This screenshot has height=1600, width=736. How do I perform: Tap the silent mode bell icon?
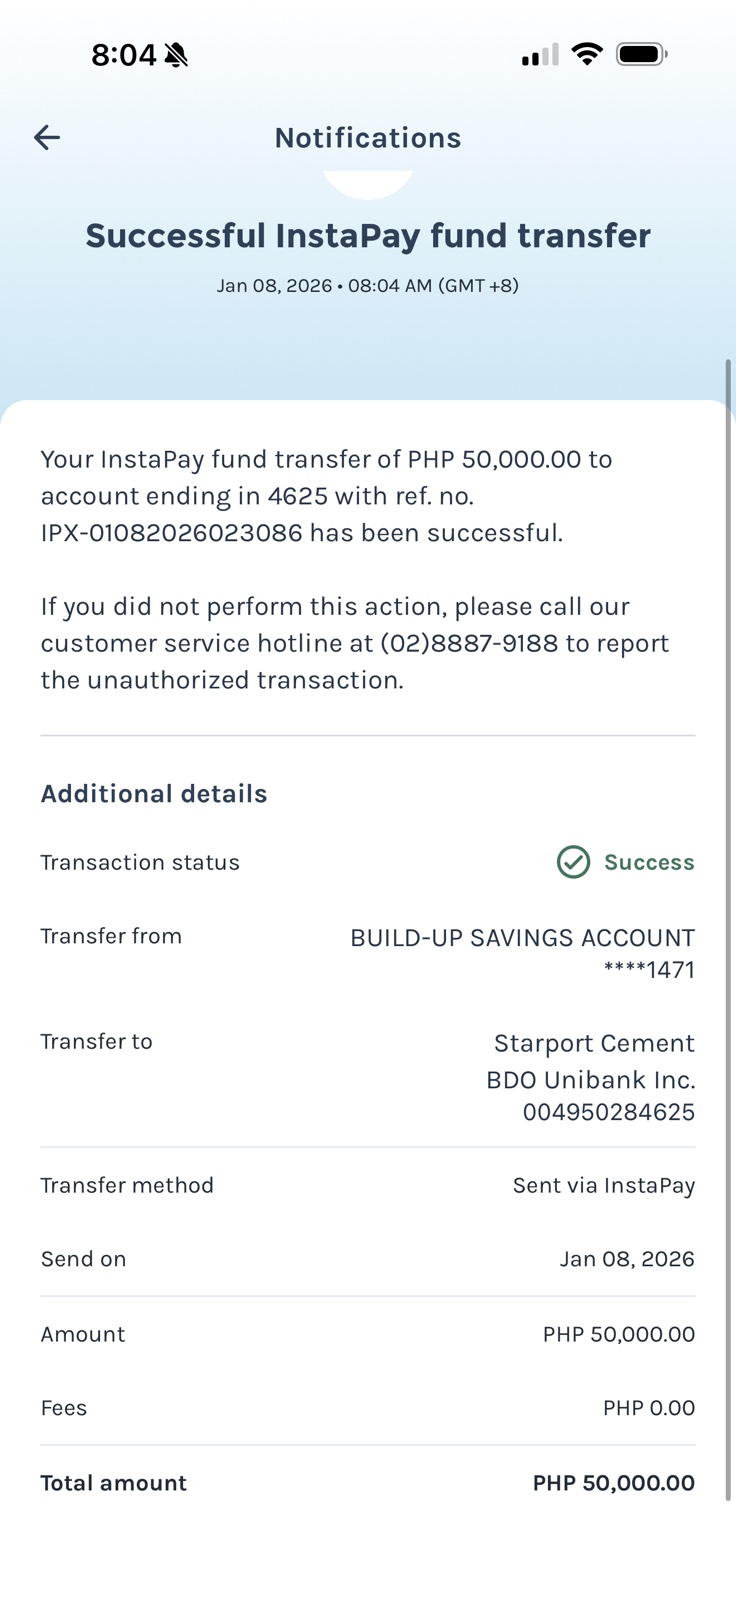coord(176,55)
